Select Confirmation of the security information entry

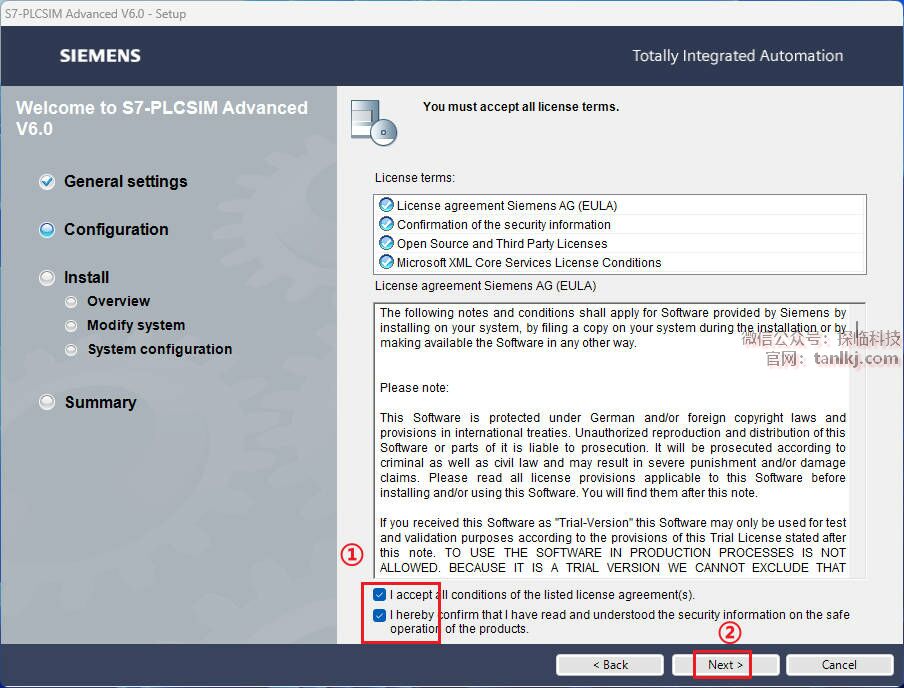620,224
